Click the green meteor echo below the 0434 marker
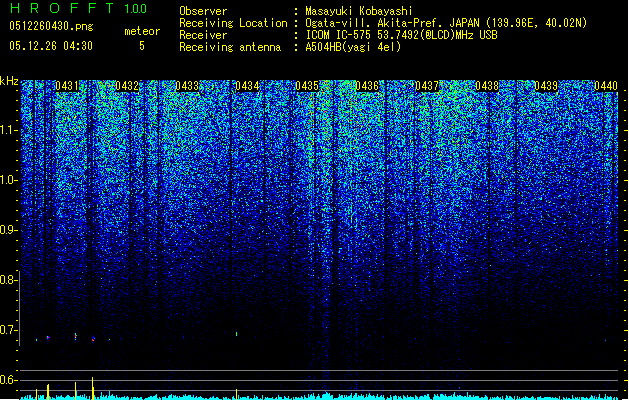The width and height of the screenshot is (629, 400). pyautogui.click(x=236, y=333)
